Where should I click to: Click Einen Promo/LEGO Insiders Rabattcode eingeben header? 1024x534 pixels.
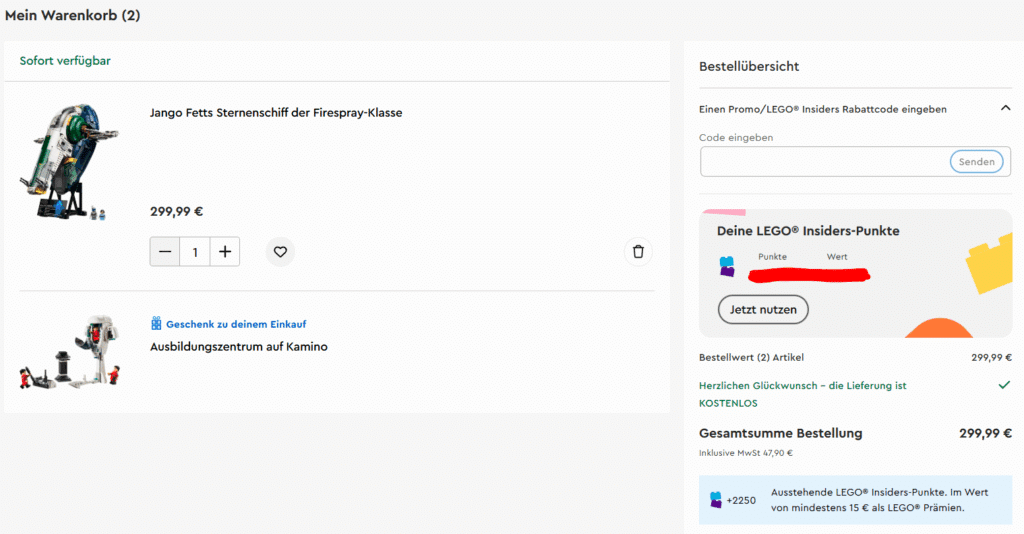tap(822, 109)
